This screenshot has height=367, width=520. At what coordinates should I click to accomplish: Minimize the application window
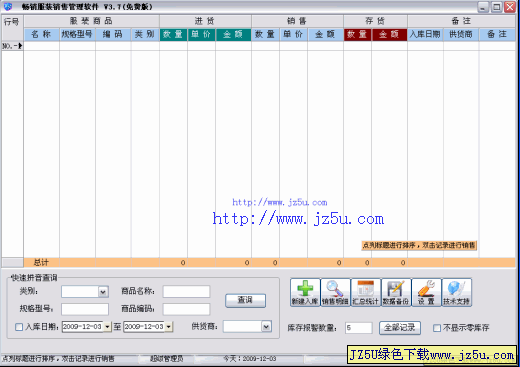[x=483, y=7]
